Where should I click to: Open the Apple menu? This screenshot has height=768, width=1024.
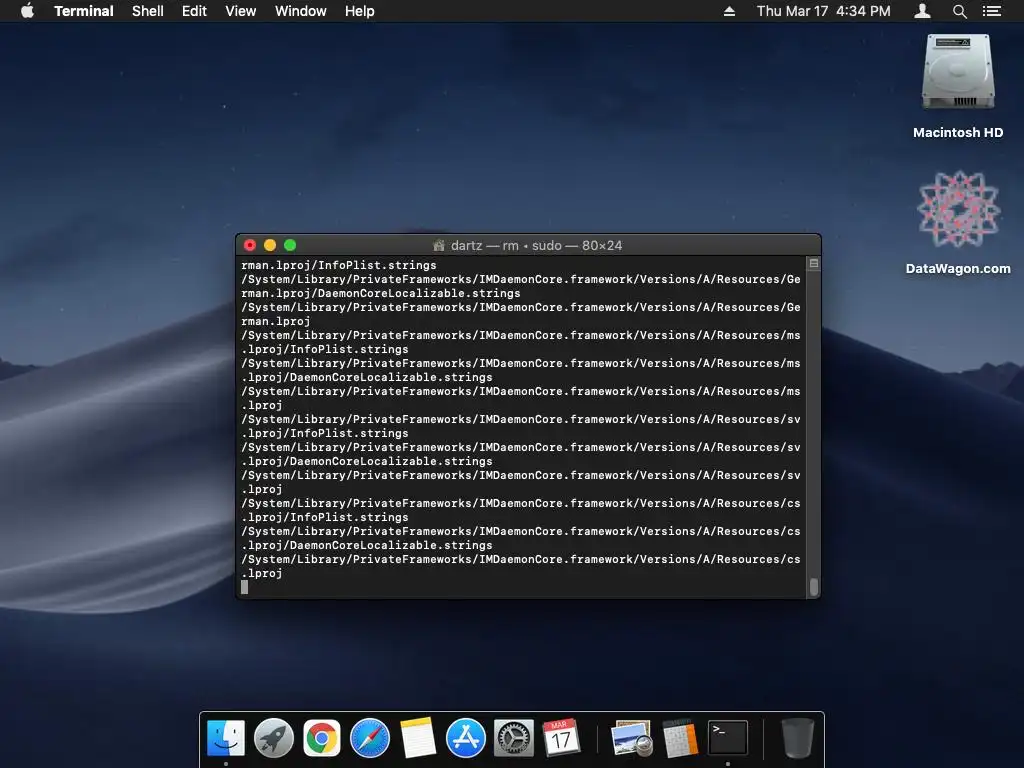click(x=27, y=11)
